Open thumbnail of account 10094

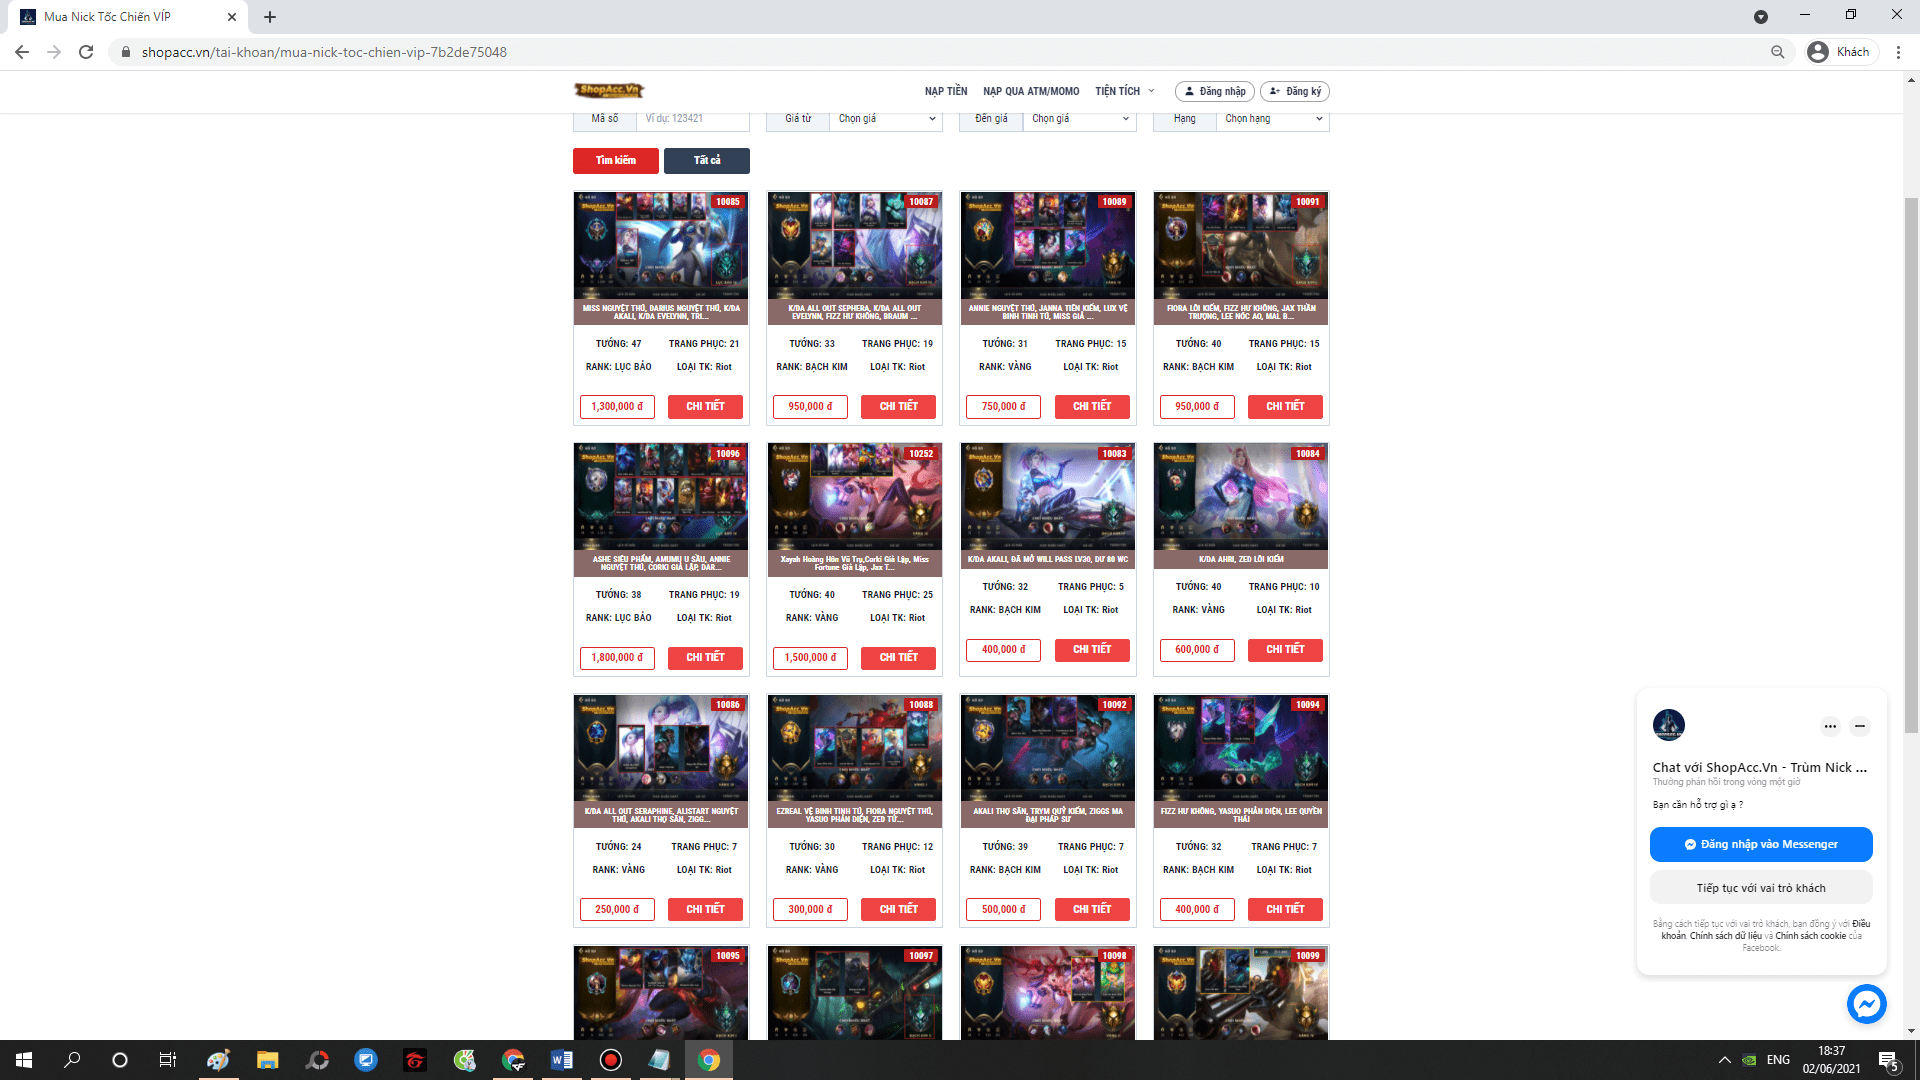click(1241, 748)
